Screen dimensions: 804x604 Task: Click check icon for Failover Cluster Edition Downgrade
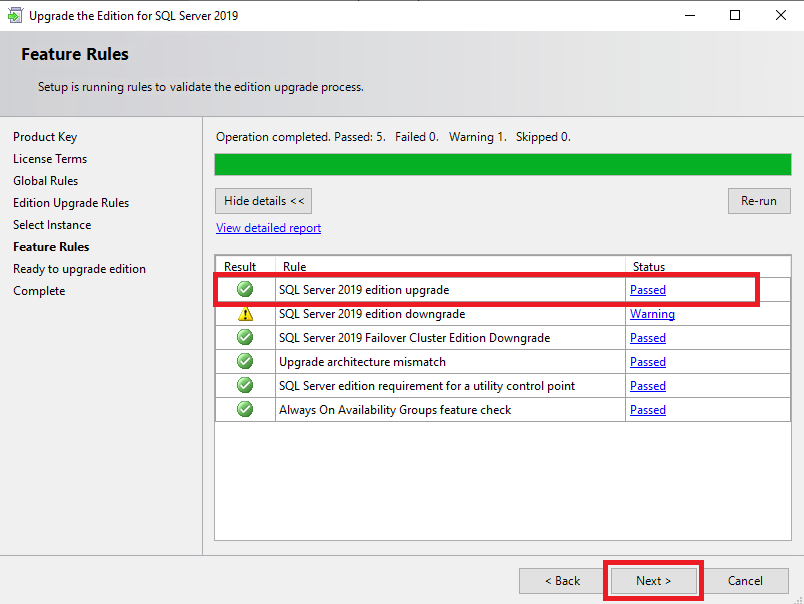(245, 337)
